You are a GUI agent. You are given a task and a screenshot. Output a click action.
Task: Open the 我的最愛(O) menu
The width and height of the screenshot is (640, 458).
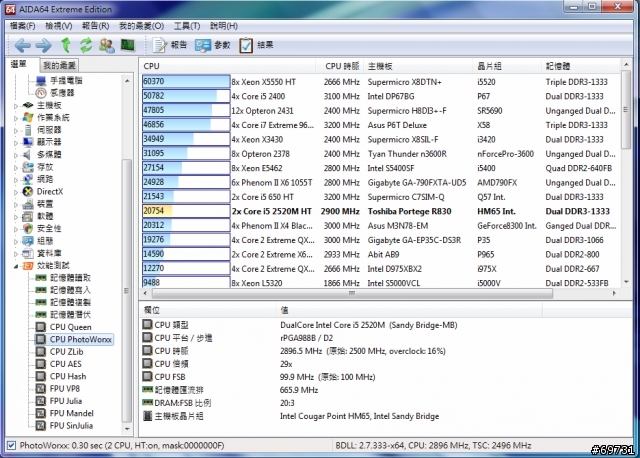click(141, 26)
